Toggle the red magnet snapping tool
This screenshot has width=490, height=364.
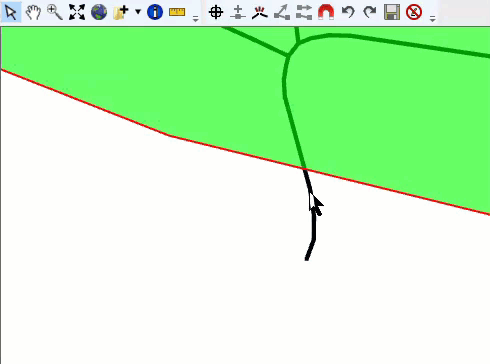pyautogui.click(x=326, y=13)
